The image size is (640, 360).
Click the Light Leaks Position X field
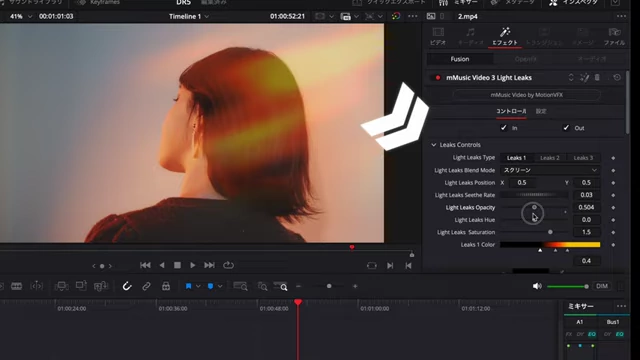coord(522,182)
